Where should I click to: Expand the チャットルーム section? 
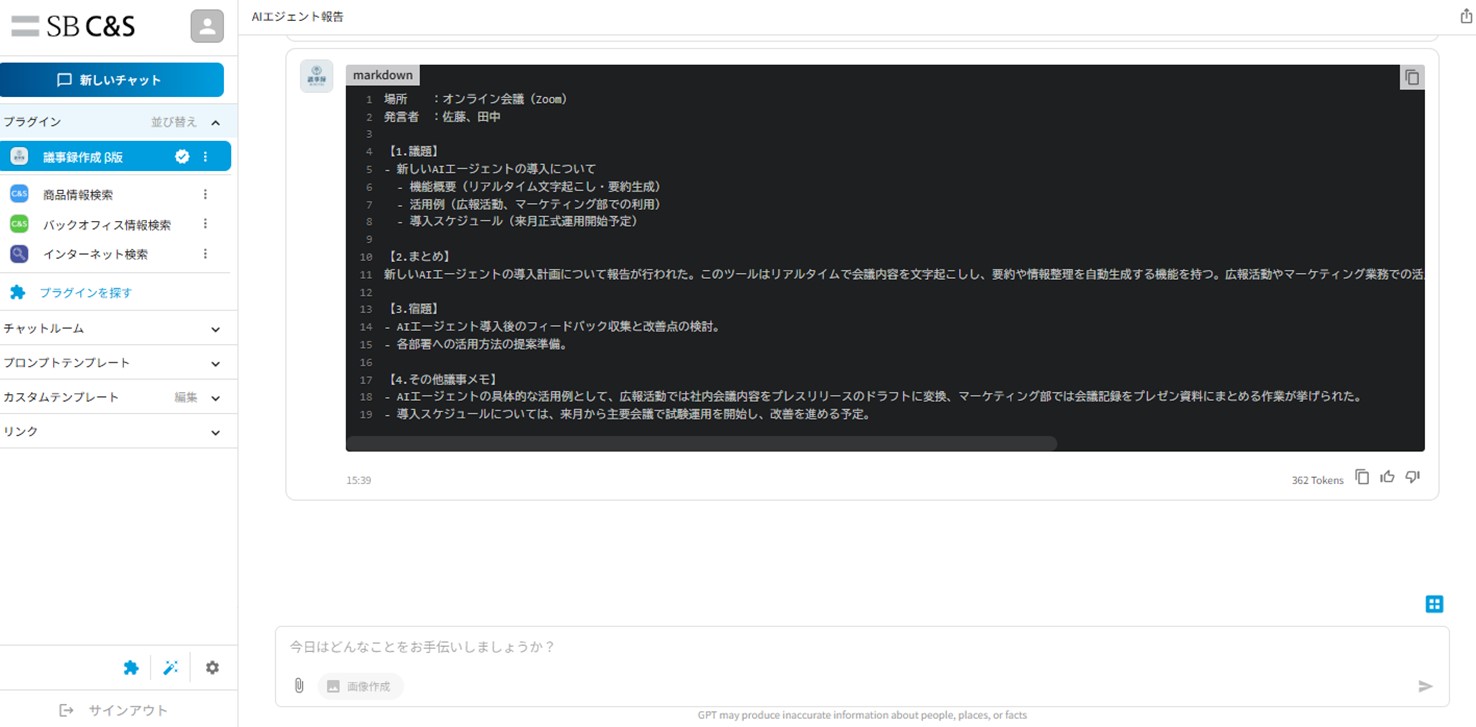tap(215, 329)
